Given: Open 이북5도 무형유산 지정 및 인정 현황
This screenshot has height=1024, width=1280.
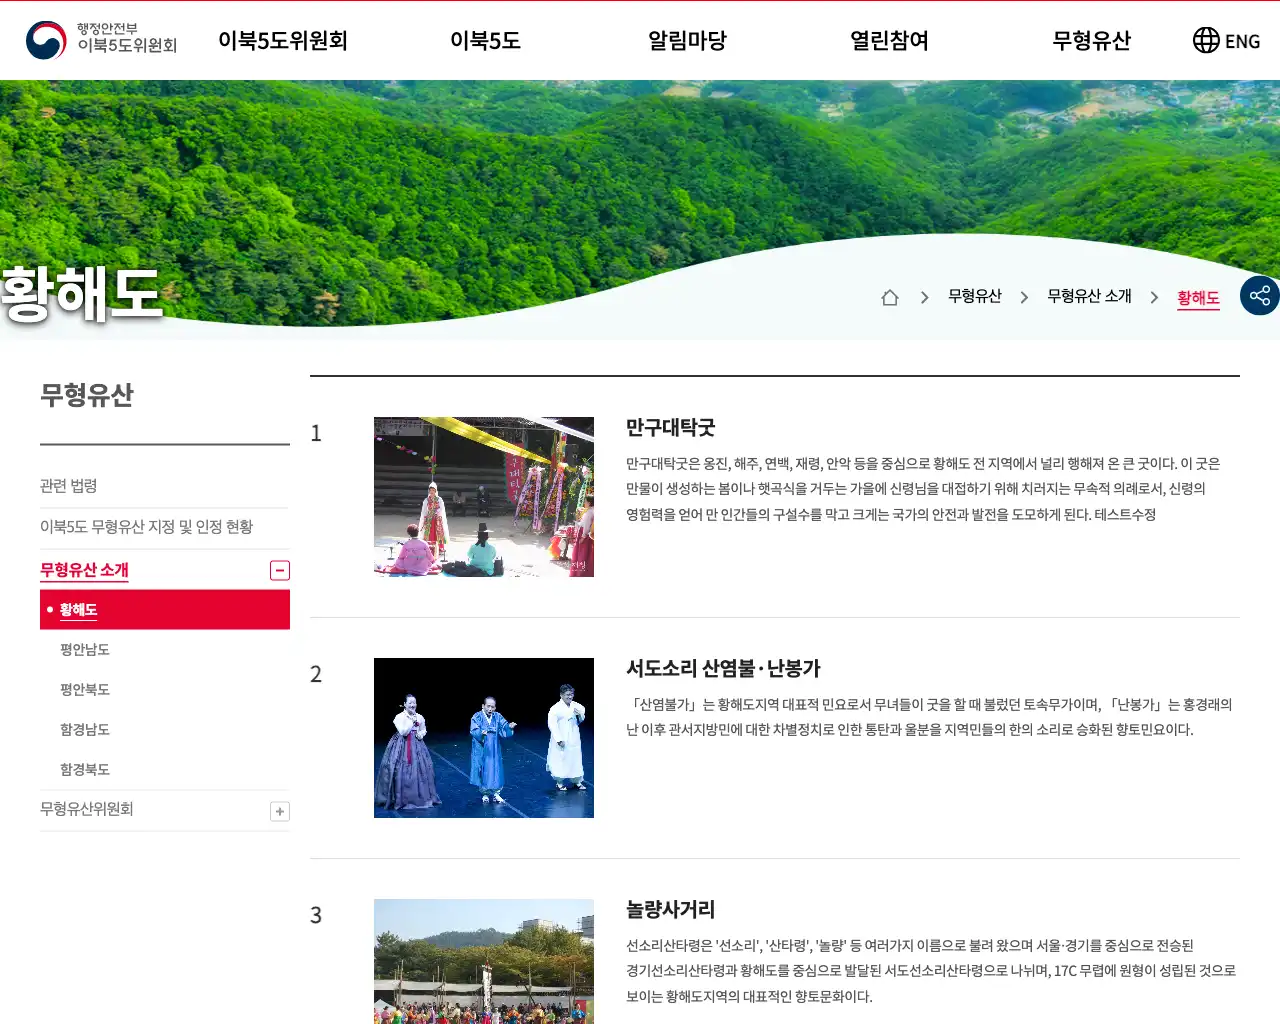Looking at the screenshot, I should (x=146, y=527).
